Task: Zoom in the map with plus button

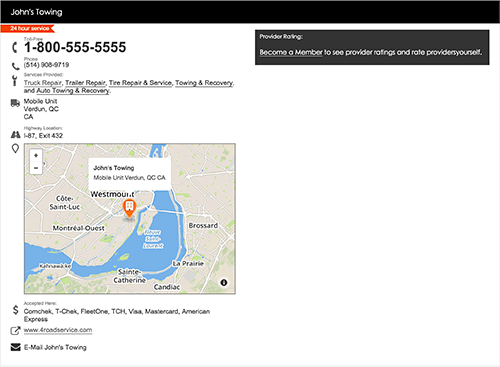Action: (36, 156)
